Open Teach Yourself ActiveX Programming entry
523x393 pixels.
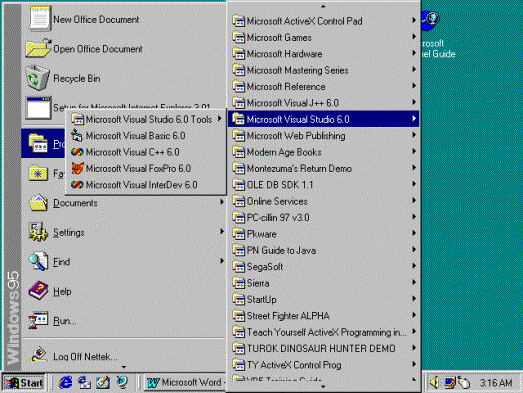coord(323,332)
